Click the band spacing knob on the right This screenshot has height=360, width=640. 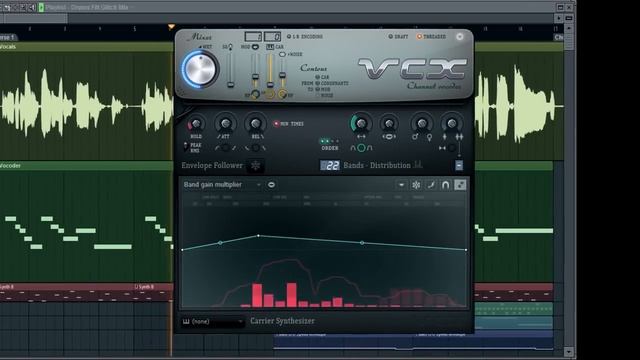pos(452,123)
